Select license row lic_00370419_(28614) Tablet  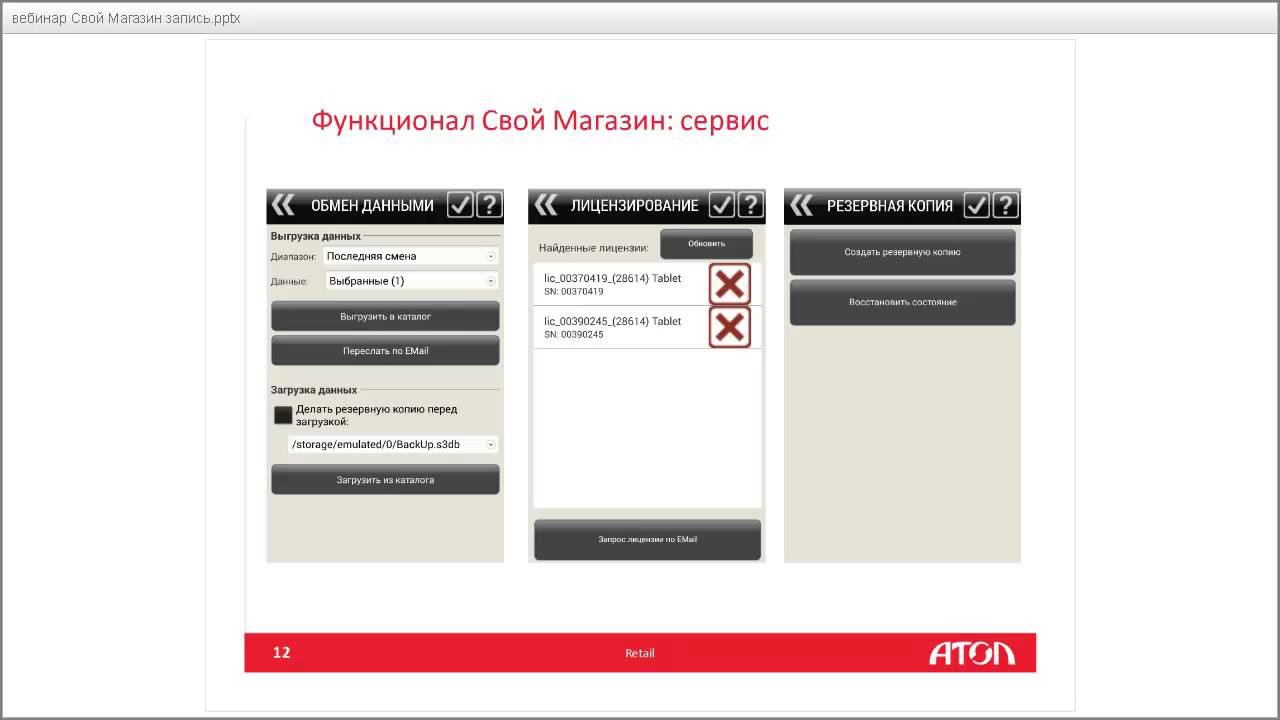click(x=647, y=284)
